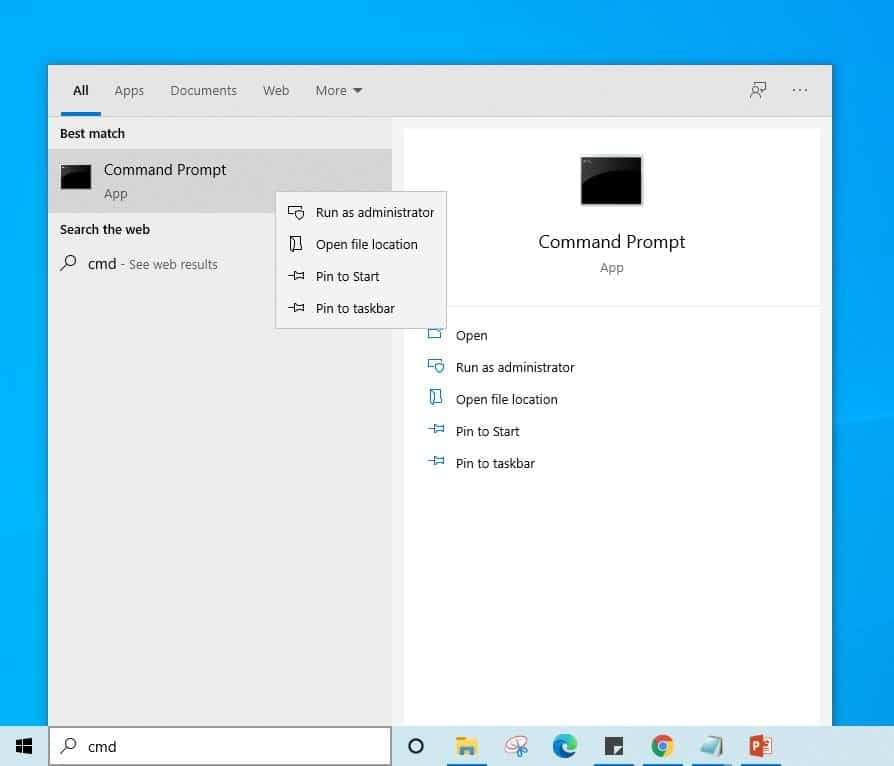Open File Explorer from the taskbar
This screenshot has height=766, width=894.
point(466,745)
